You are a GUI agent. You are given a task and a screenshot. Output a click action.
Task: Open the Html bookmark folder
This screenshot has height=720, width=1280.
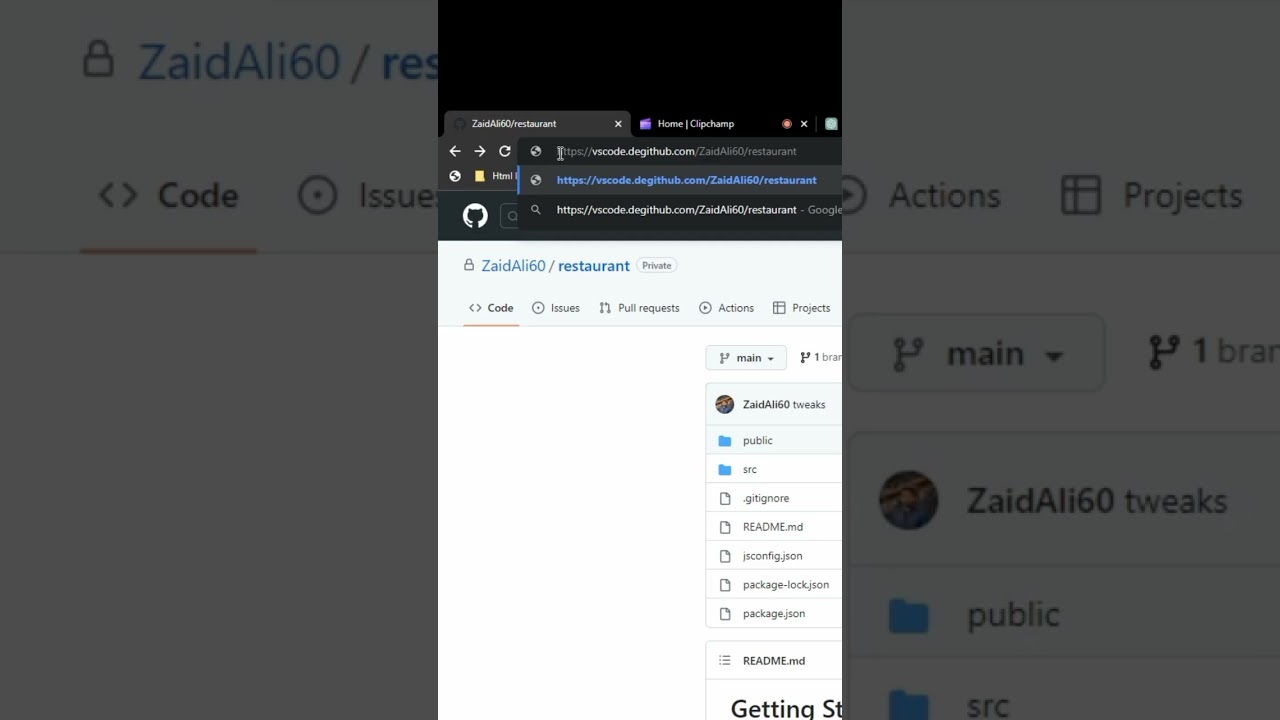(495, 176)
